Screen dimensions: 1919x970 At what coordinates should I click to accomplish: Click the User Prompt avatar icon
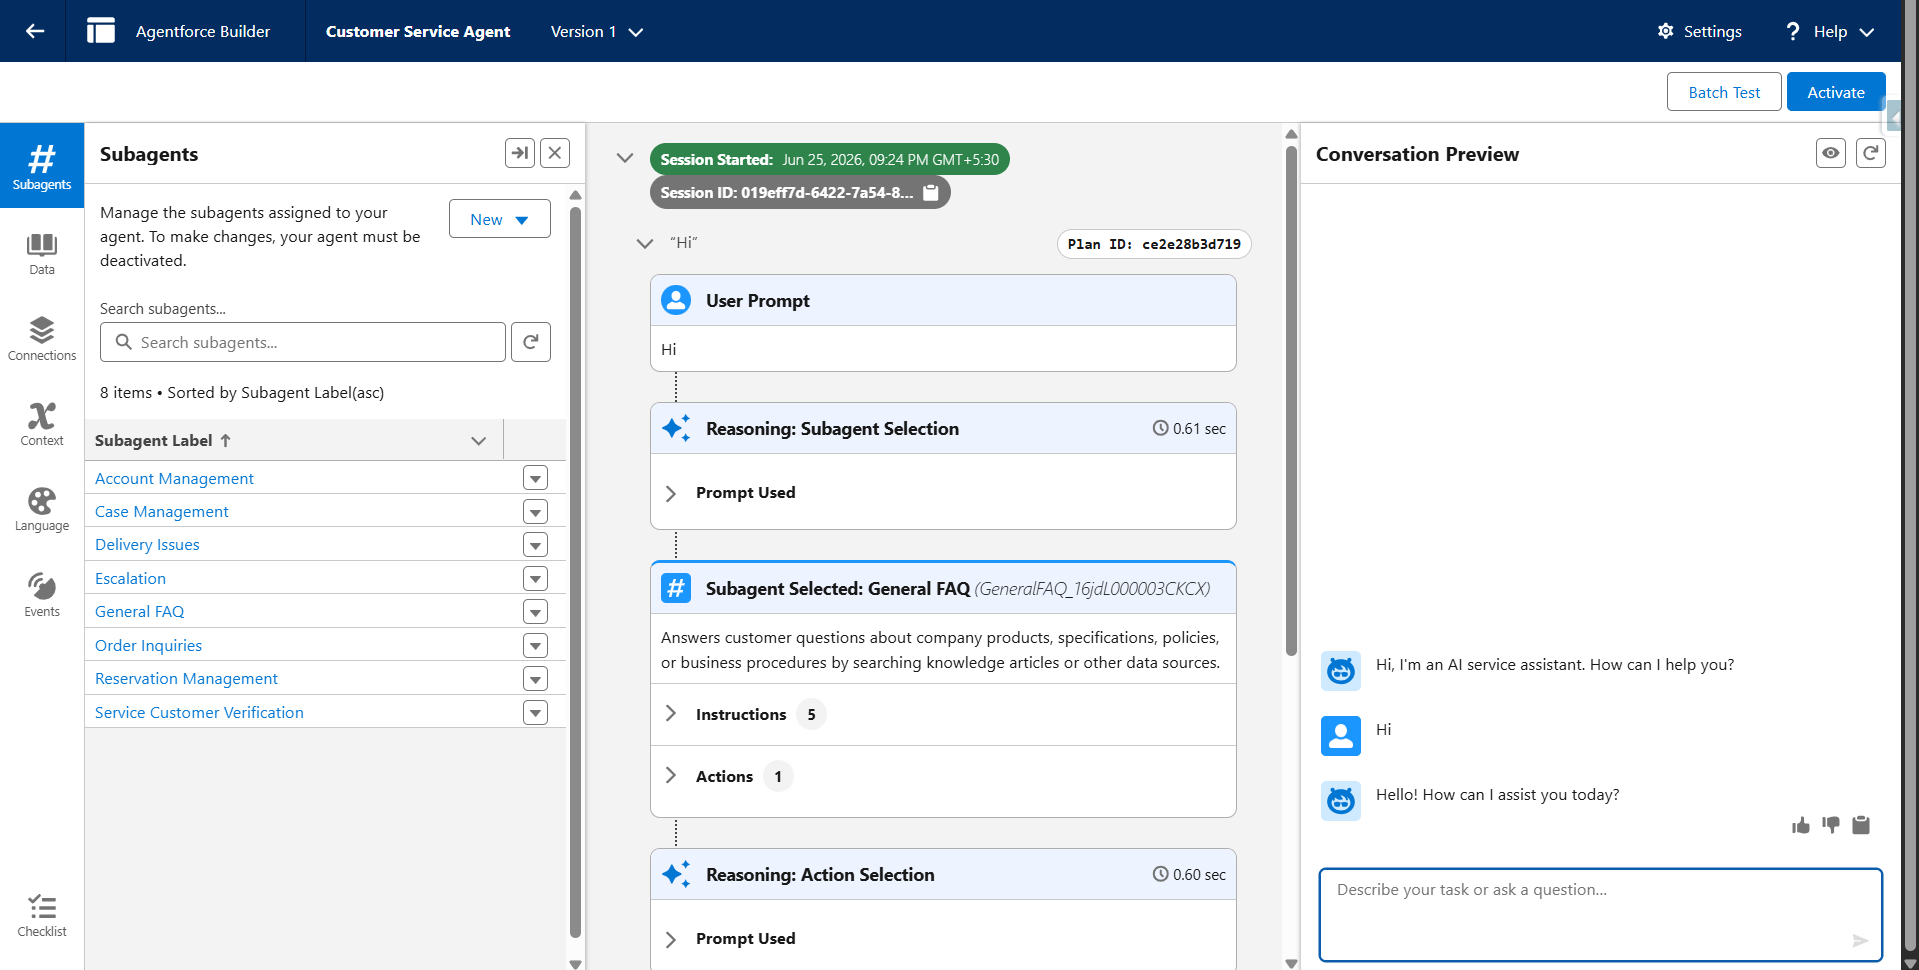coord(676,300)
